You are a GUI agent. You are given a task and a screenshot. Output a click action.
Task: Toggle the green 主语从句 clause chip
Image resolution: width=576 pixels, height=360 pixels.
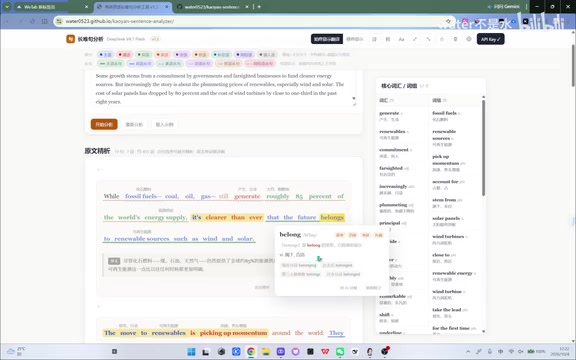[x=111, y=64]
